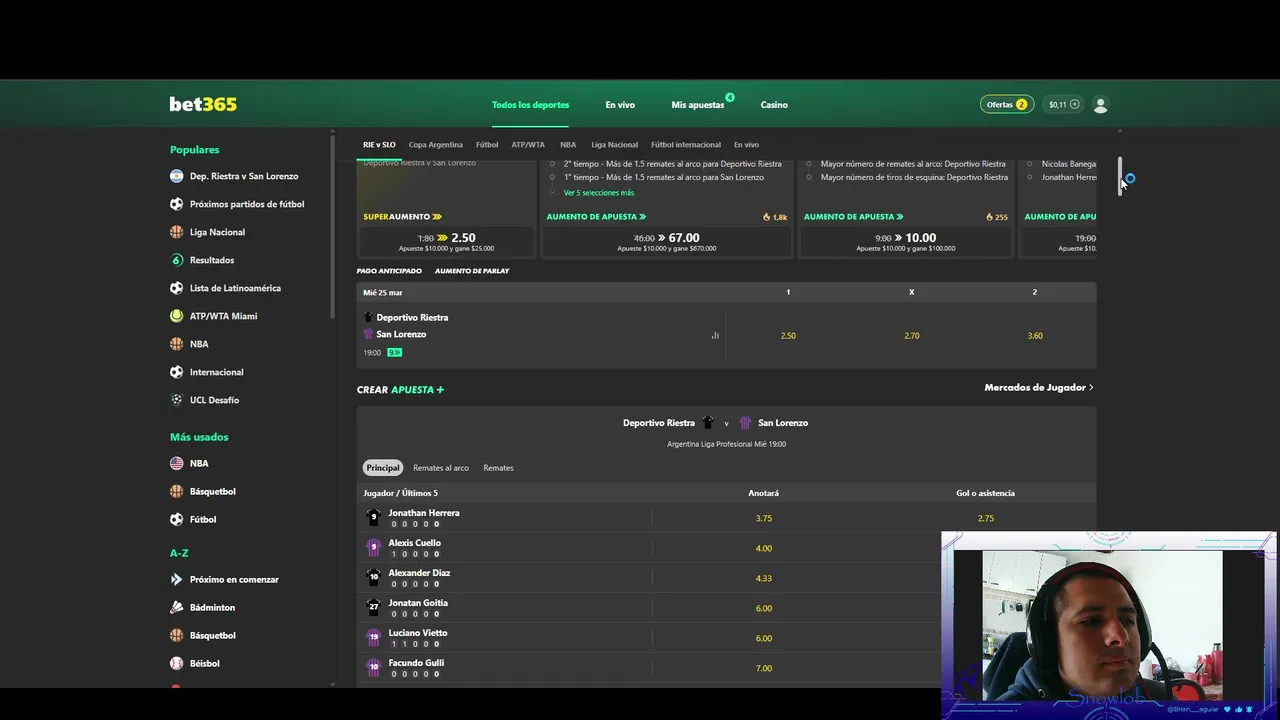Image resolution: width=1280 pixels, height=720 pixels.
Task: Bet on draw at 2.70
Action: [x=911, y=336]
